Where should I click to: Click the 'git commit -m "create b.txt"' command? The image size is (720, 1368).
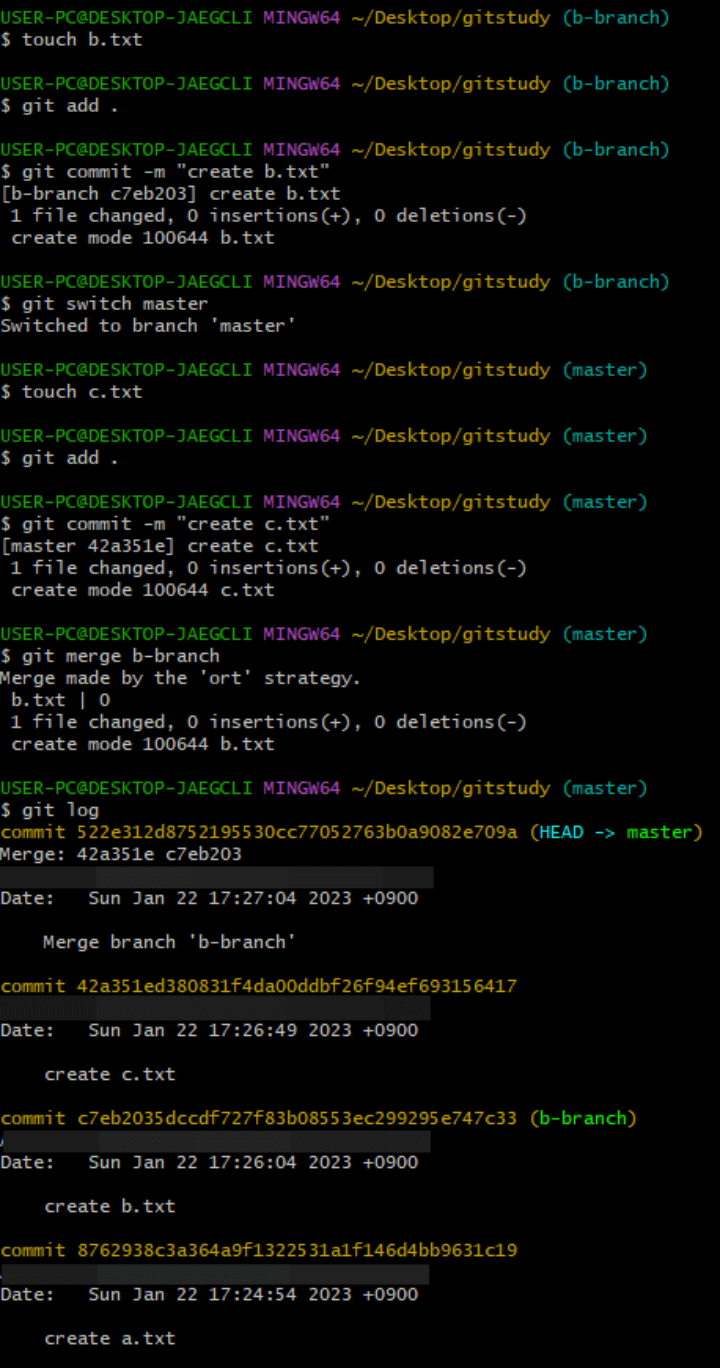tap(165, 172)
